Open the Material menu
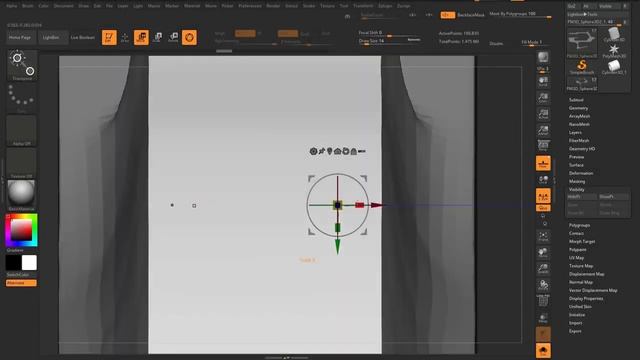The height and width of the screenshot is (360, 640). pyautogui.click(x=192, y=6)
